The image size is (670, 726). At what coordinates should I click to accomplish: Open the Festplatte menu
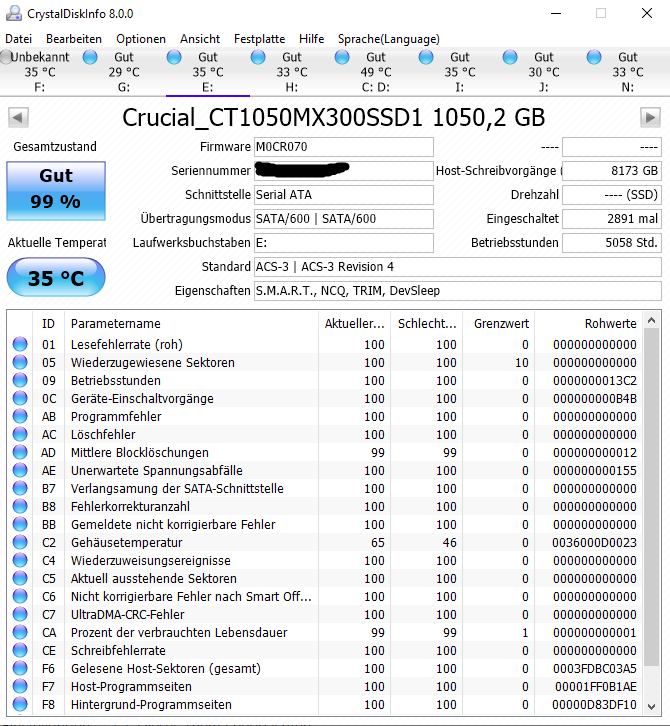click(259, 39)
